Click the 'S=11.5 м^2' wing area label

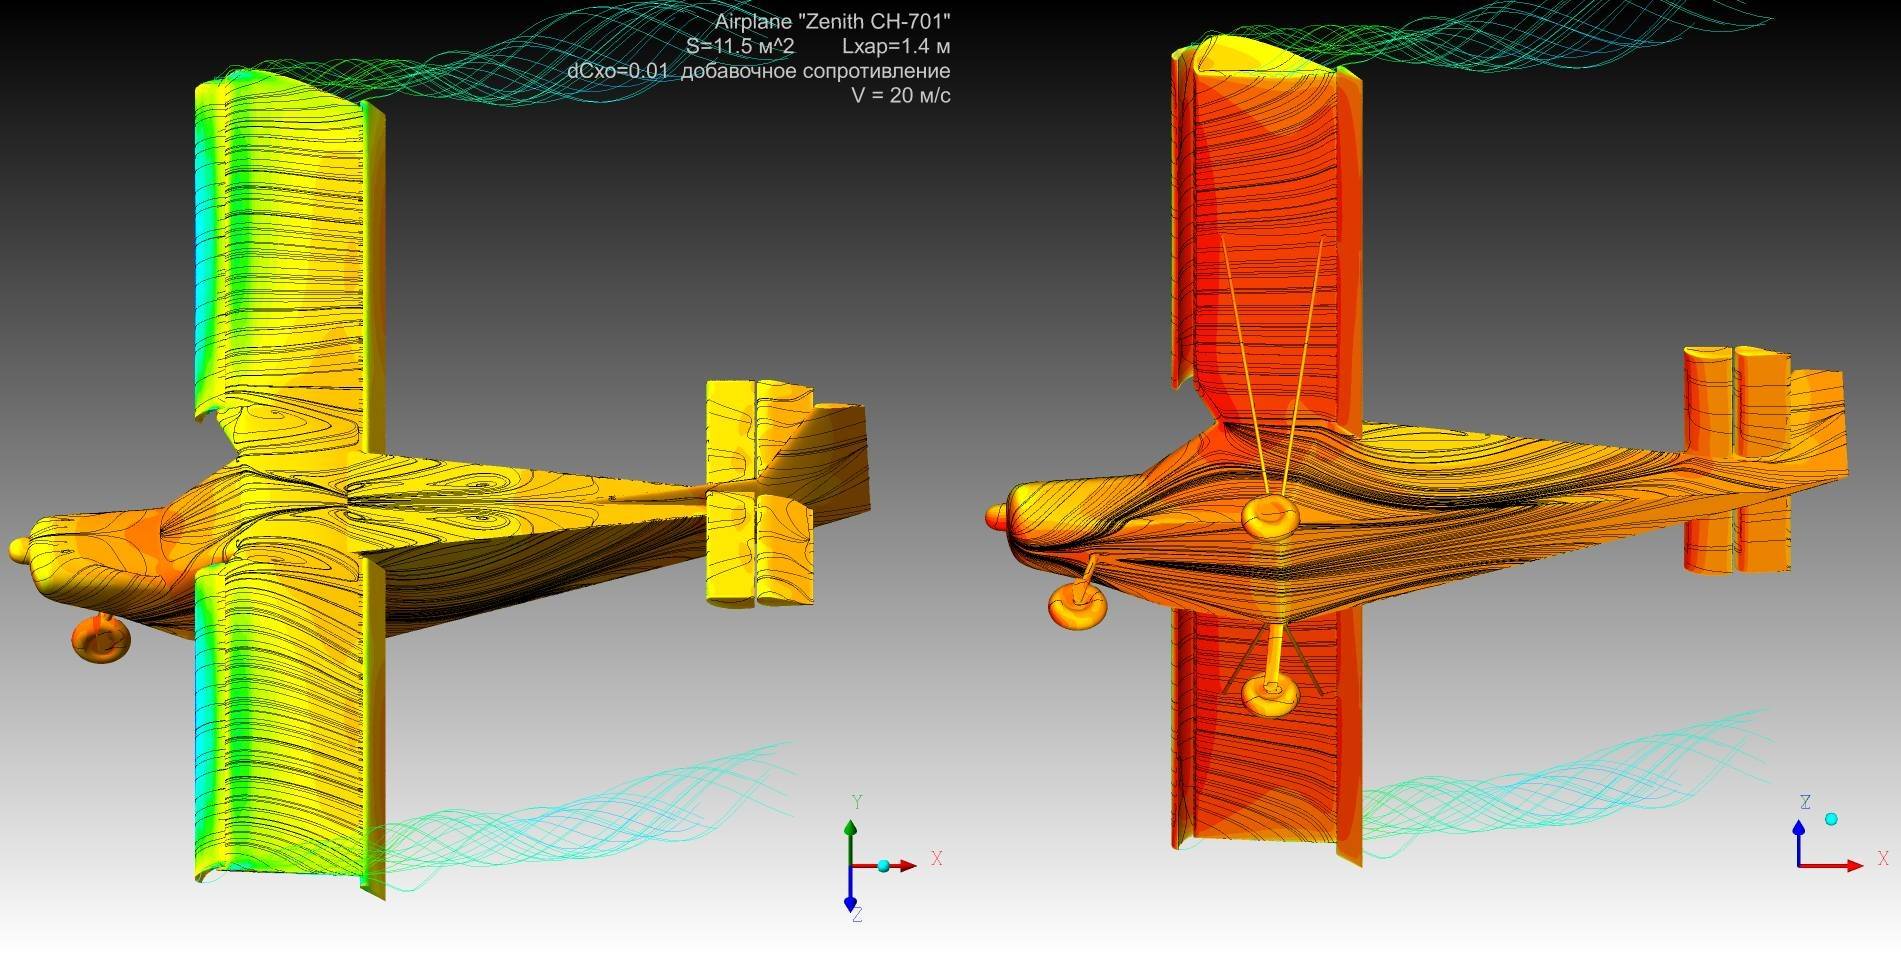click(740, 46)
